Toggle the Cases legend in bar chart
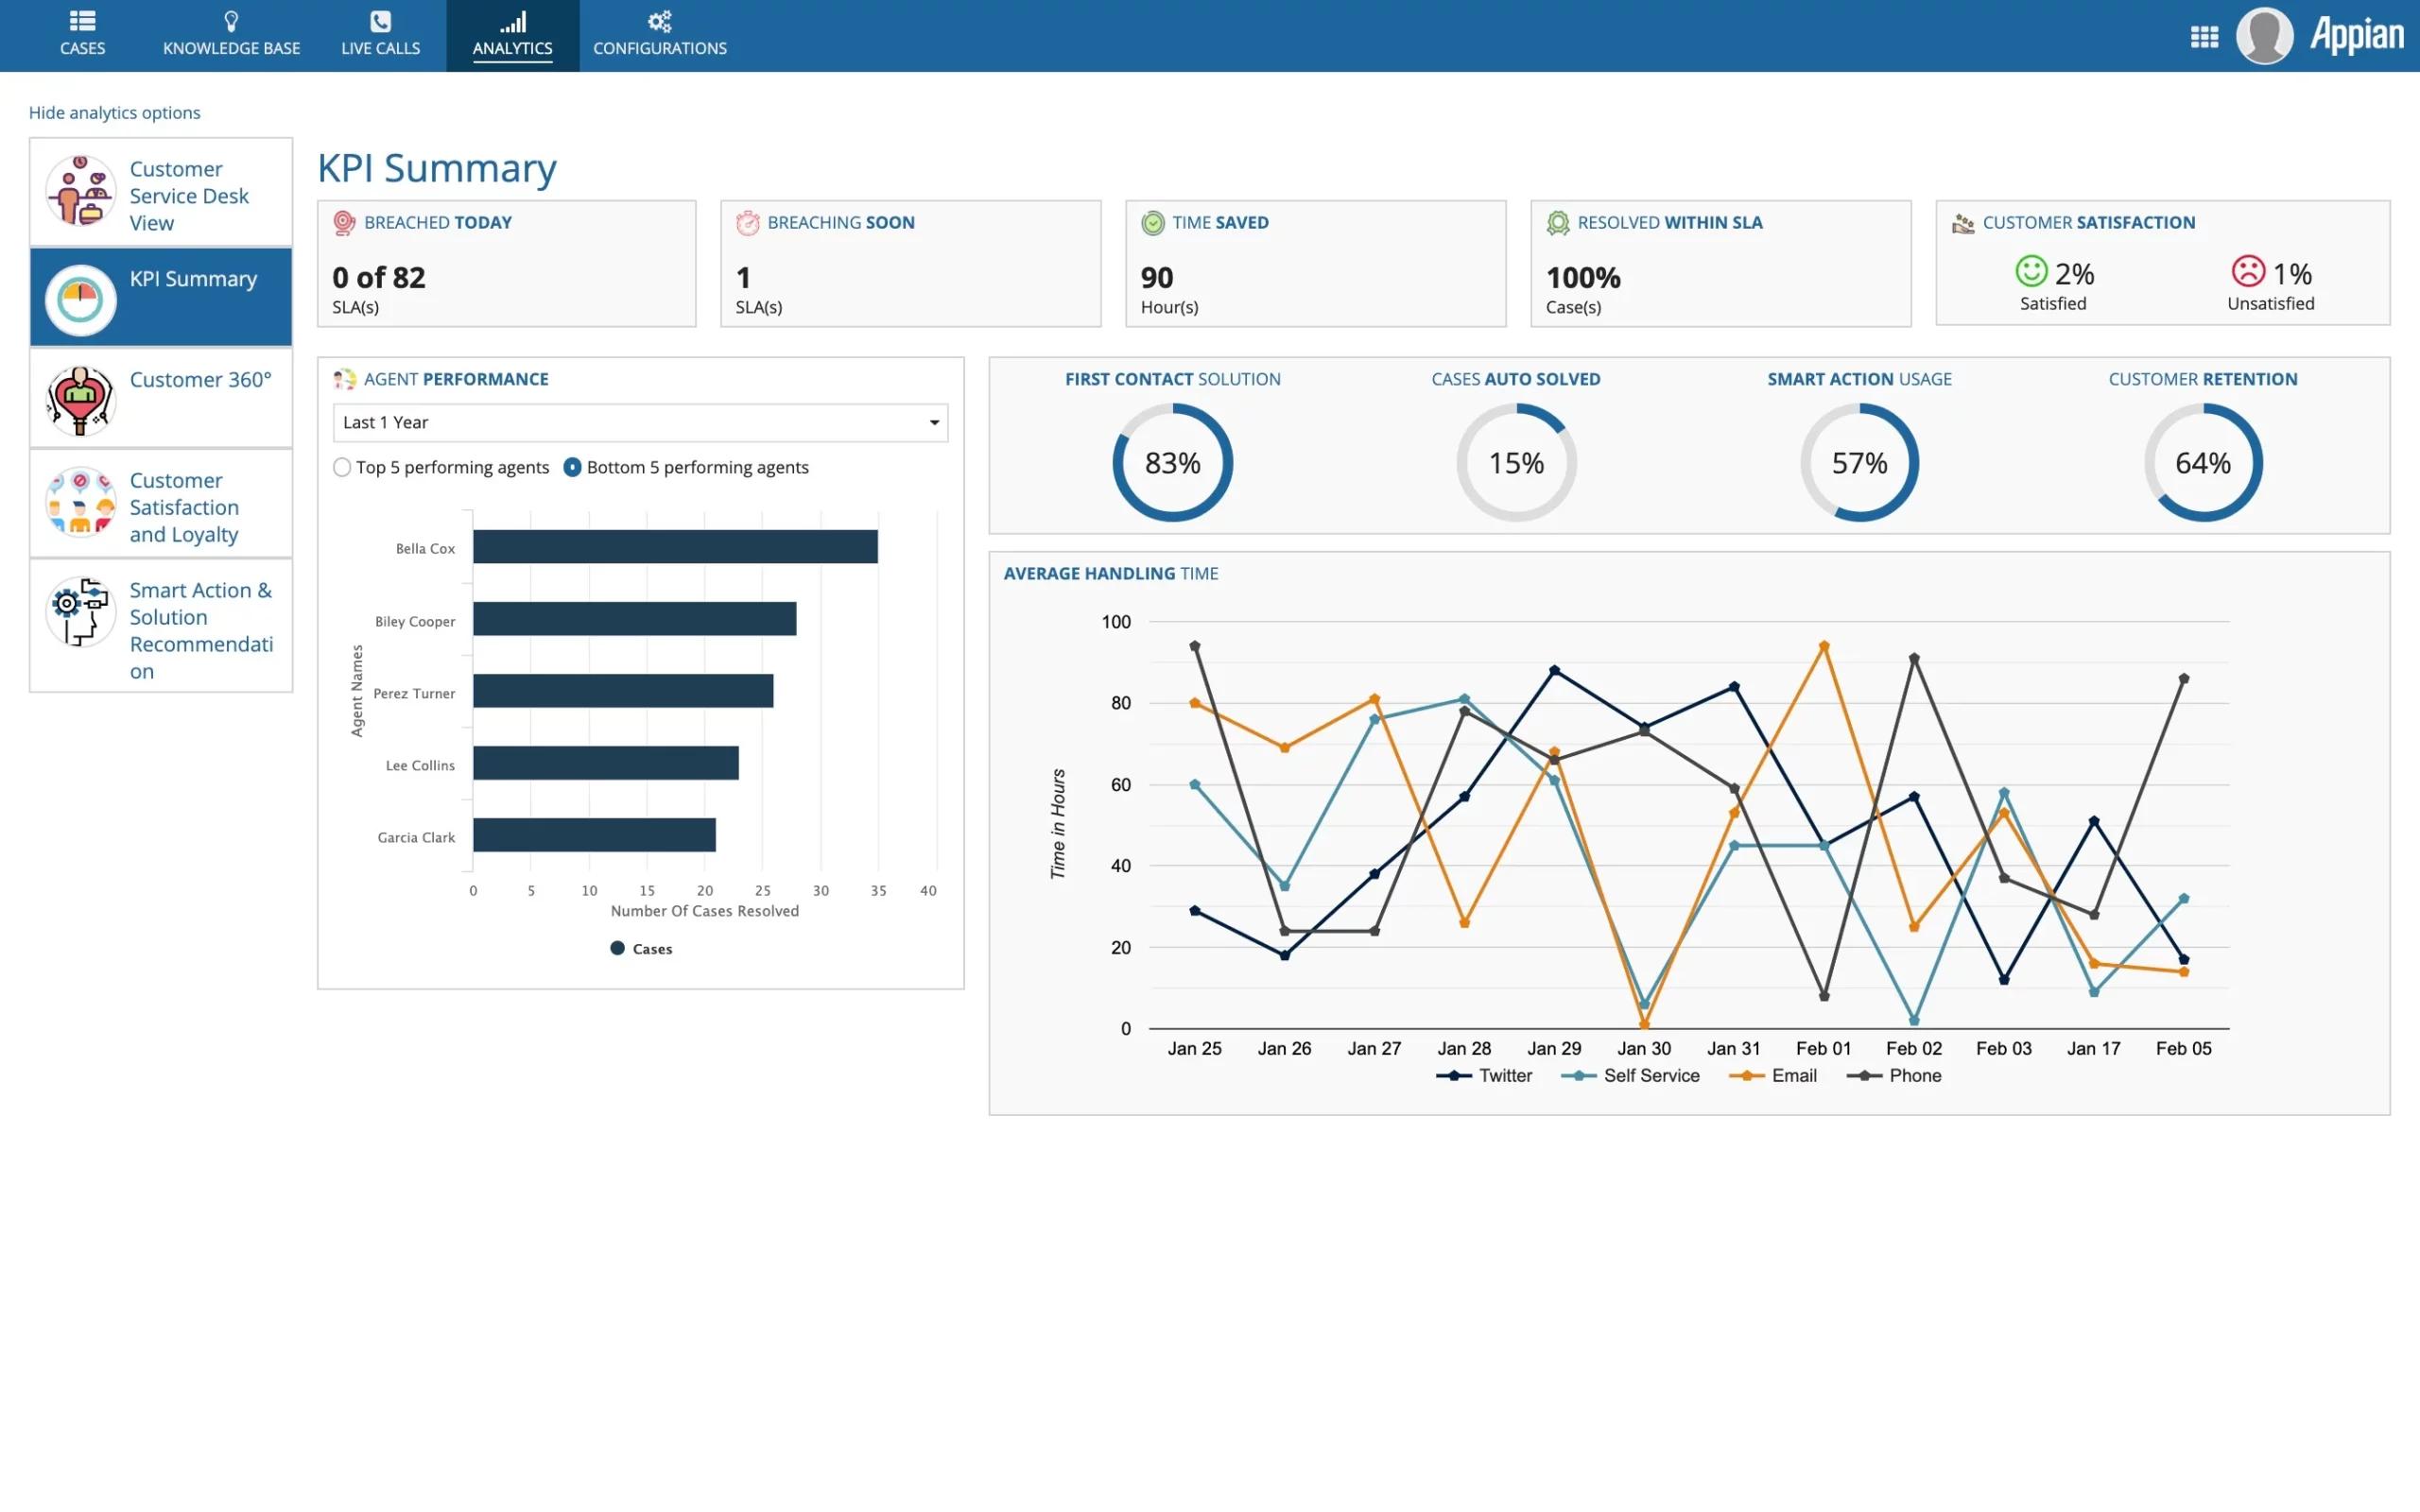The height and width of the screenshot is (1512, 2420). (x=641, y=948)
